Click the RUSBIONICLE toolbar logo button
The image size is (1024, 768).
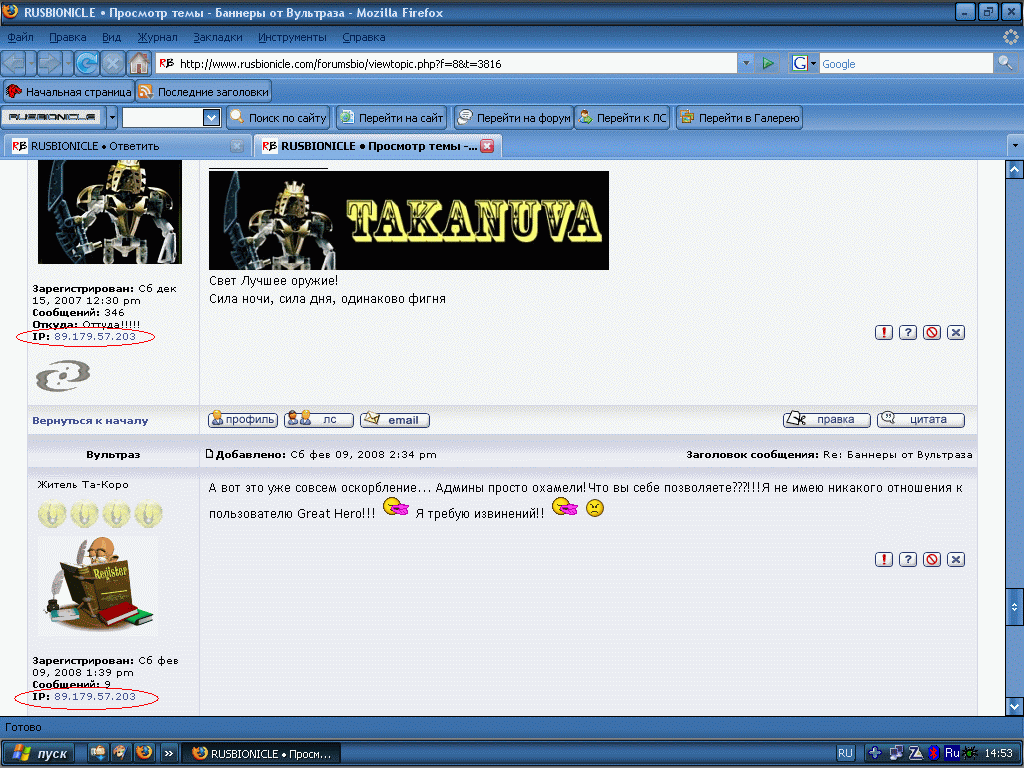coord(52,118)
